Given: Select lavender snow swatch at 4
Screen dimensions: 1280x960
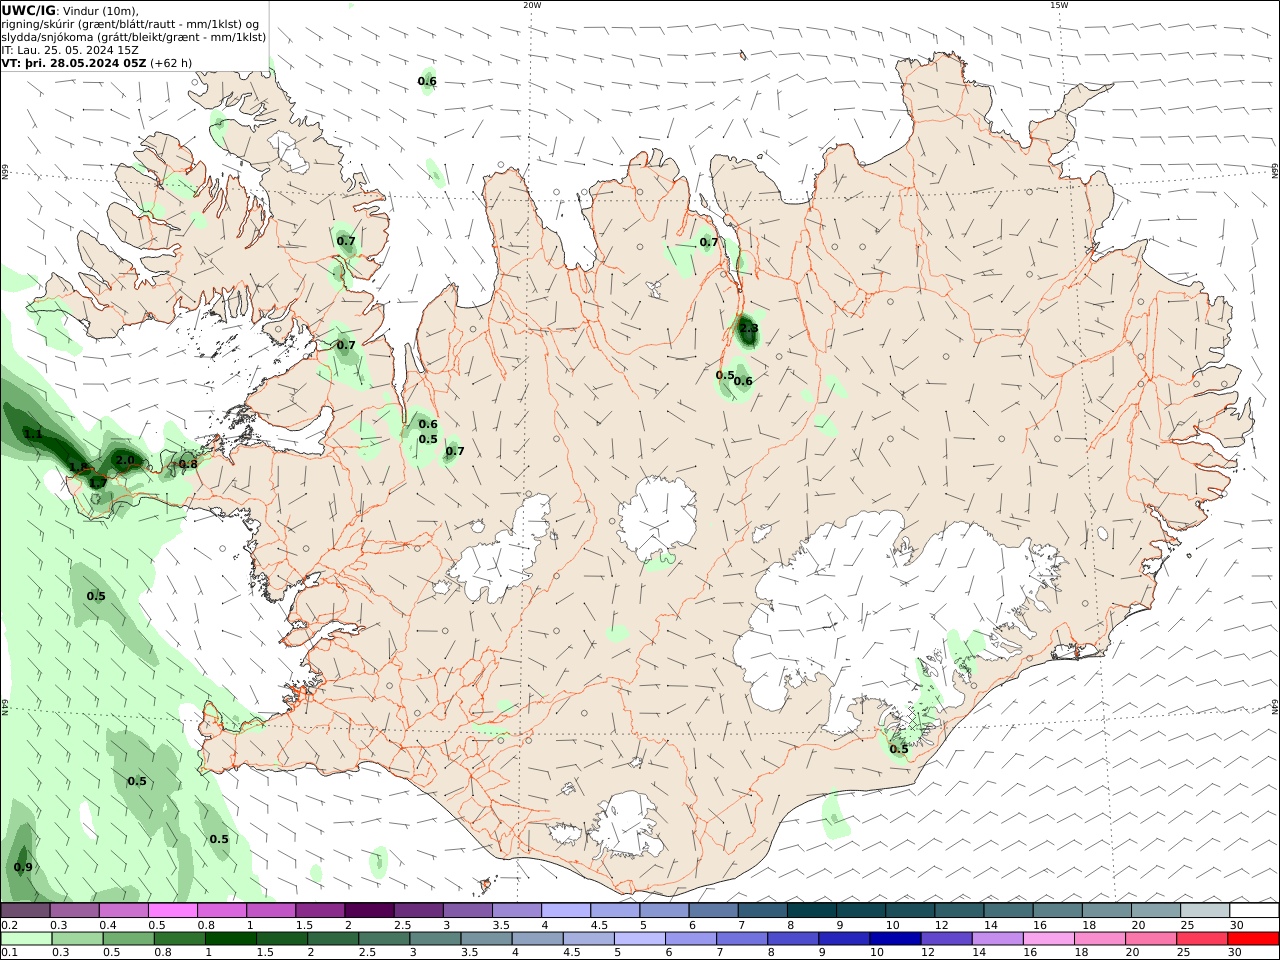Looking at the screenshot, I should (x=566, y=910).
